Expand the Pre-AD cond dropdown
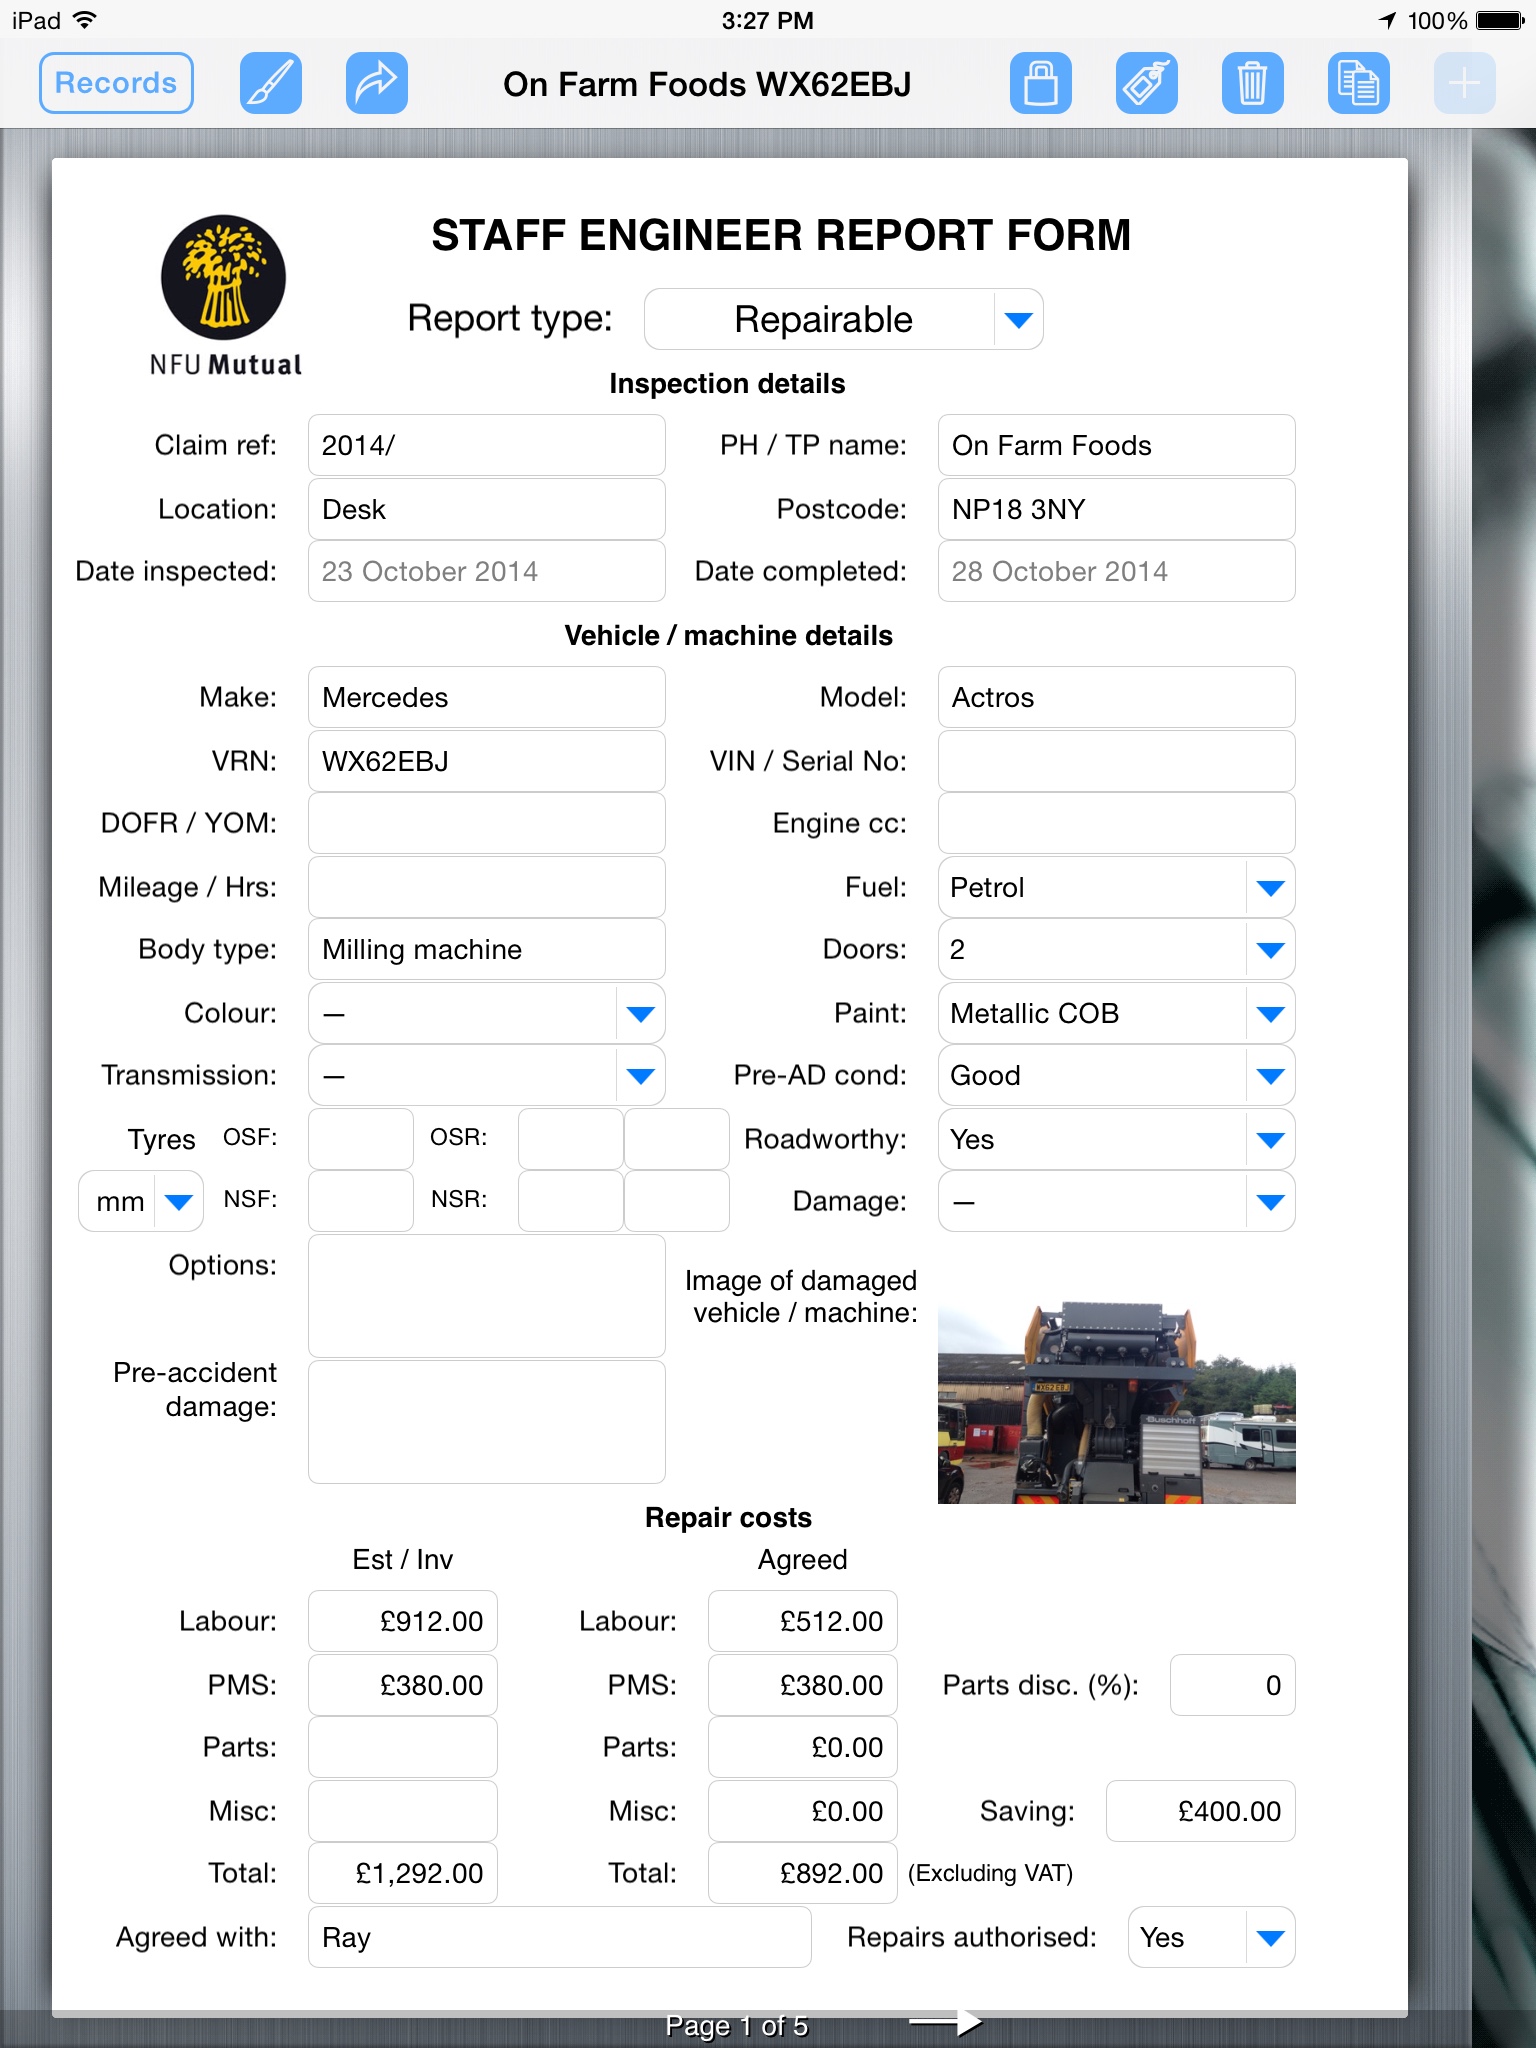The width and height of the screenshot is (1536, 2048). point(1117,1075)
